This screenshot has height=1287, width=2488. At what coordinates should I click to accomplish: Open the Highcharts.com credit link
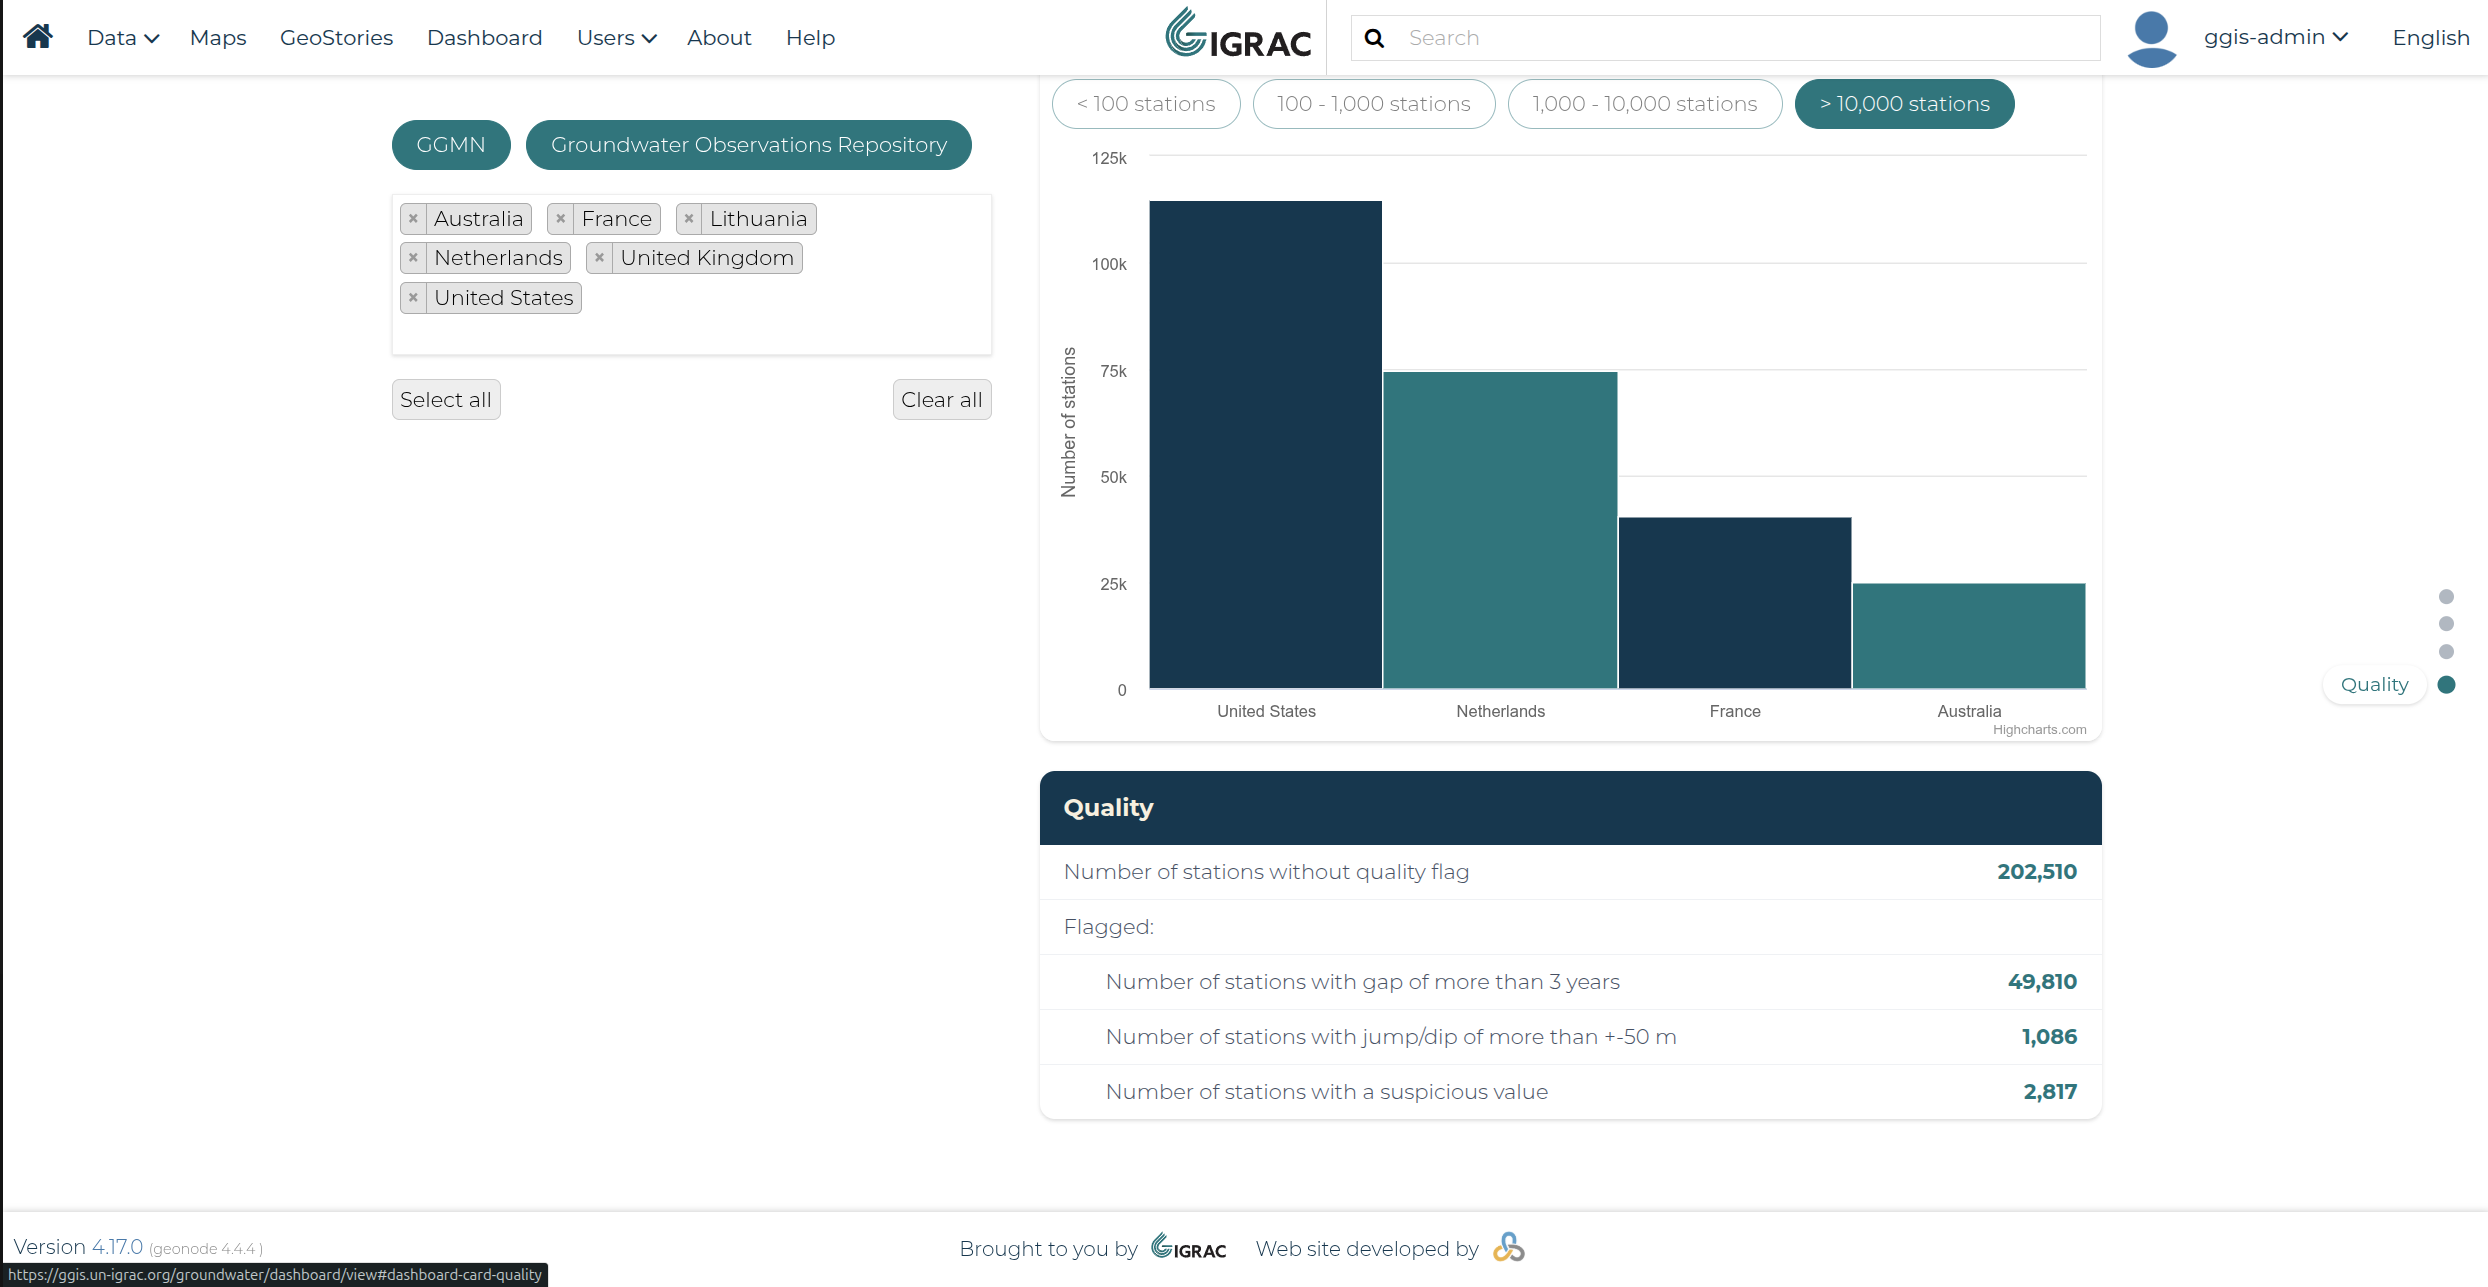click(x=2039, y=730)
